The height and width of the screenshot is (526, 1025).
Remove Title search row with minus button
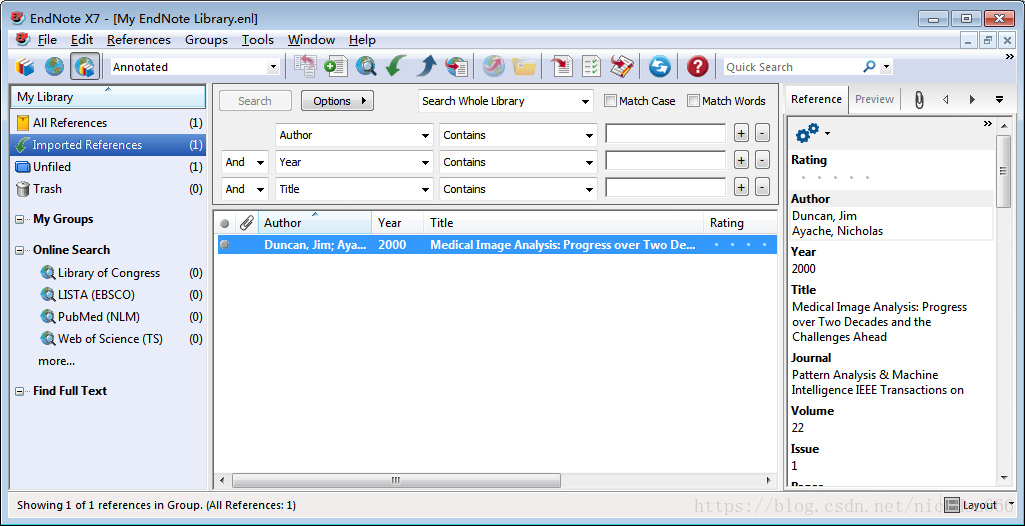762,188
